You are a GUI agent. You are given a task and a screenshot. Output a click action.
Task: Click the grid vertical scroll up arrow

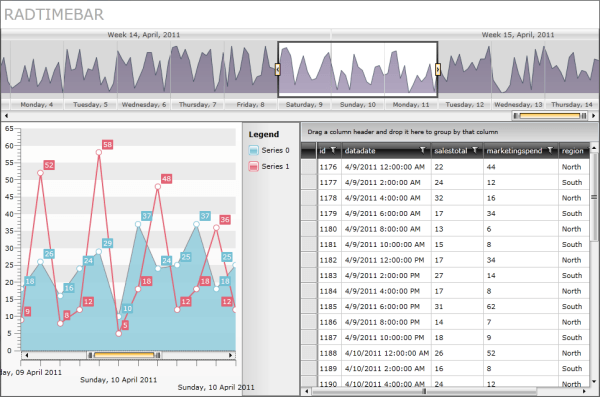tap(594, 147)
